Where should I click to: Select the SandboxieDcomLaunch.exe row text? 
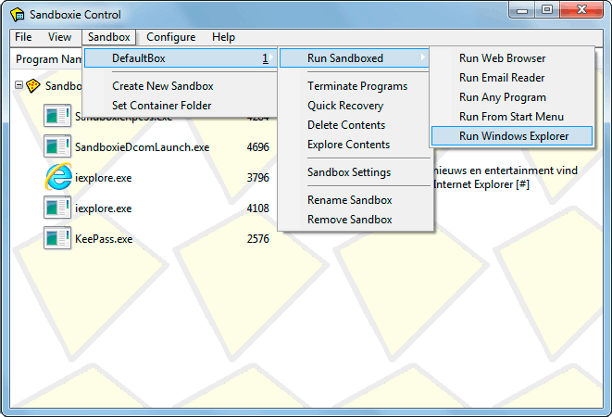click(142, 147)
